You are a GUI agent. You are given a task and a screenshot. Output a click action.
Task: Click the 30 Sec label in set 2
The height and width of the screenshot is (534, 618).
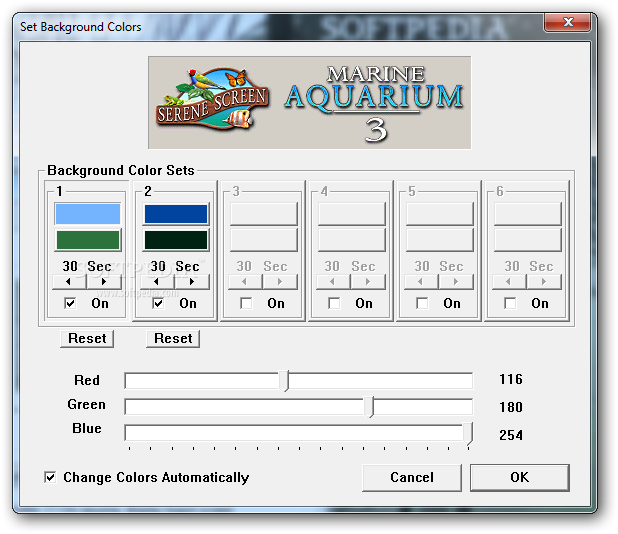175,266
